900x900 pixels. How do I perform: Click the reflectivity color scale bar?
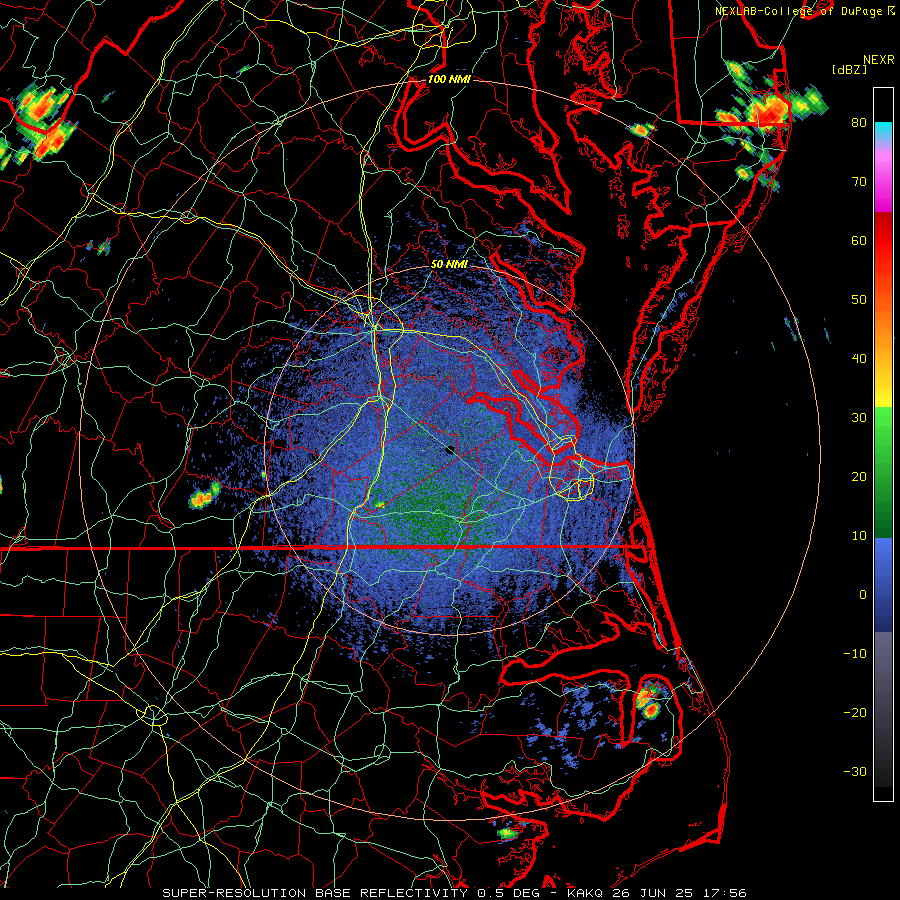pos(883,444)
